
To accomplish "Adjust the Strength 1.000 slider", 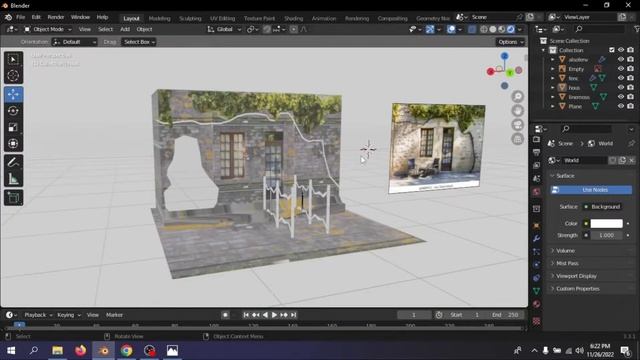I will coord(606,236).
